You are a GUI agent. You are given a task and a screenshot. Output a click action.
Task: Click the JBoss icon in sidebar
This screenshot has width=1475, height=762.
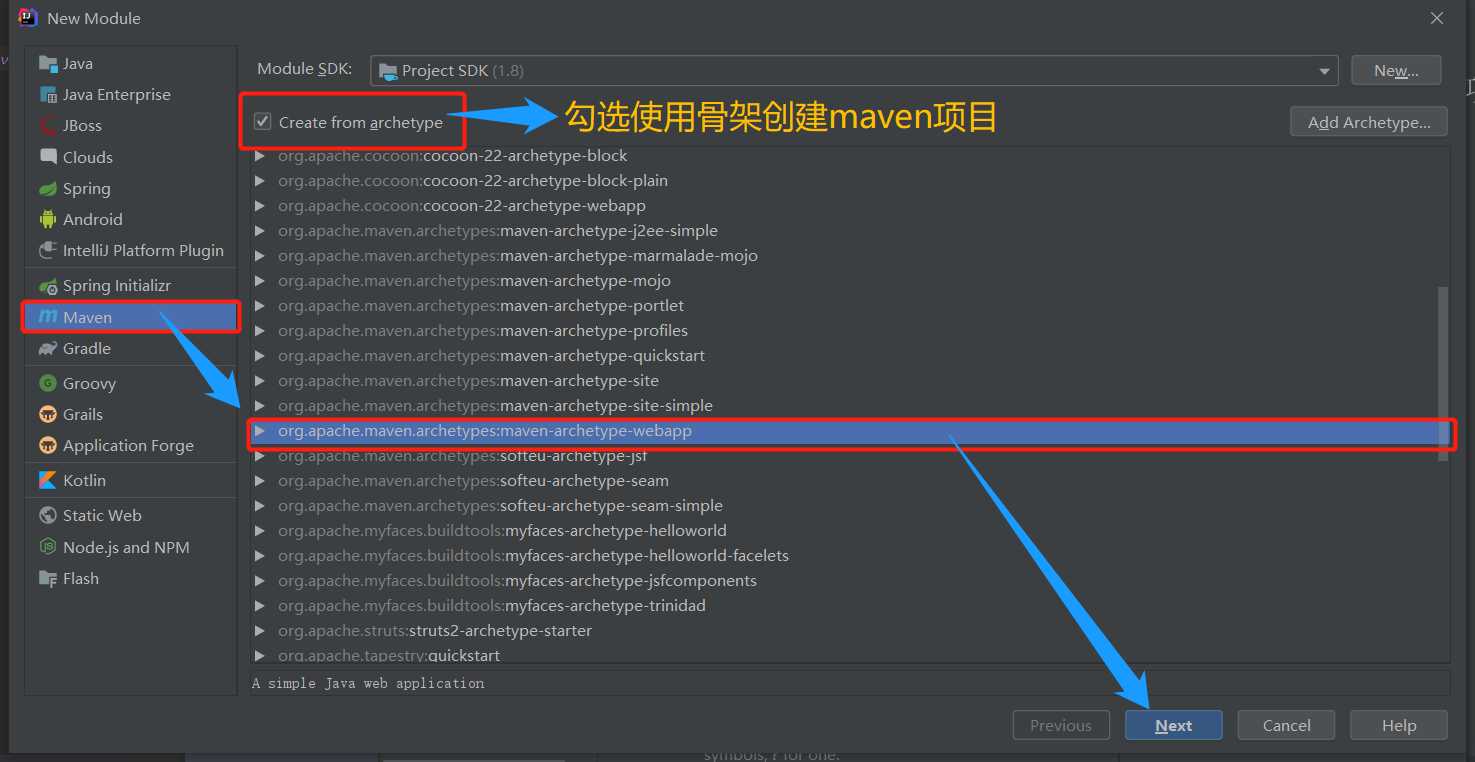tap(48, 126)
